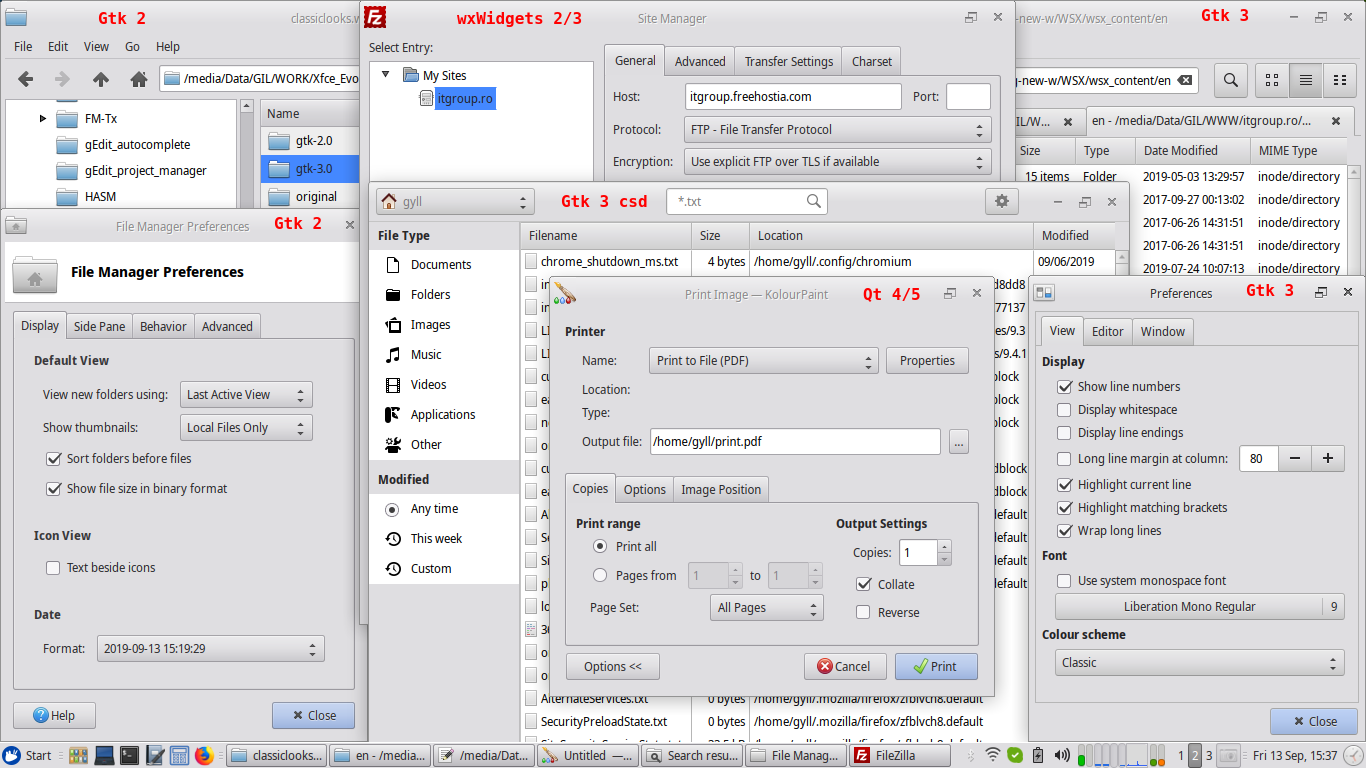Image resolution: width=1366 pixels, height=768 pixels.
Task: Click the green shield update icon in system tray
Action: point(1015,755)
